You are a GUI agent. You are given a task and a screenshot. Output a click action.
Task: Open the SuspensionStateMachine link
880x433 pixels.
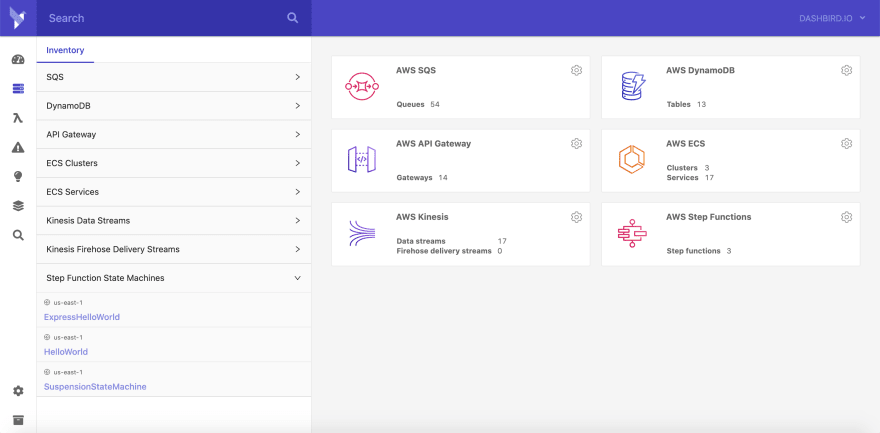95,386
